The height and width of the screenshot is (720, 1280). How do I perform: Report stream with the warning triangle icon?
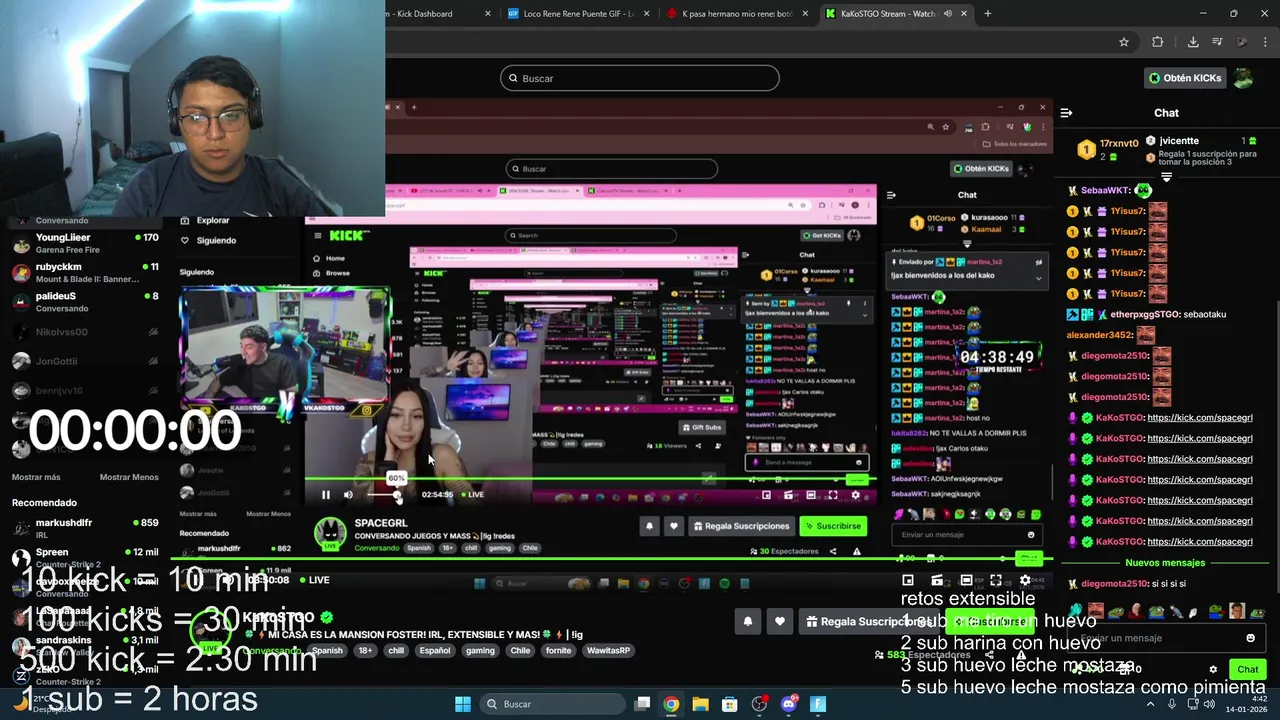pos(1021,655)
